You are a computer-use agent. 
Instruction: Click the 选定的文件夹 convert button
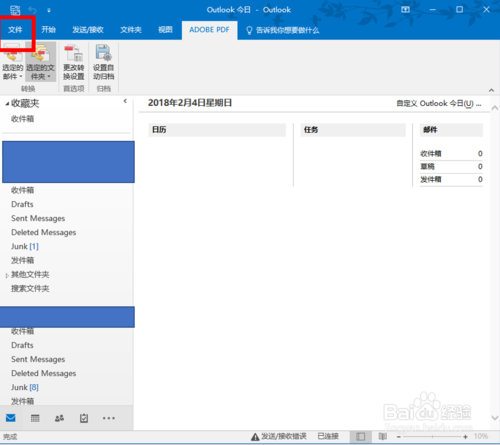[x=40, y=62]
